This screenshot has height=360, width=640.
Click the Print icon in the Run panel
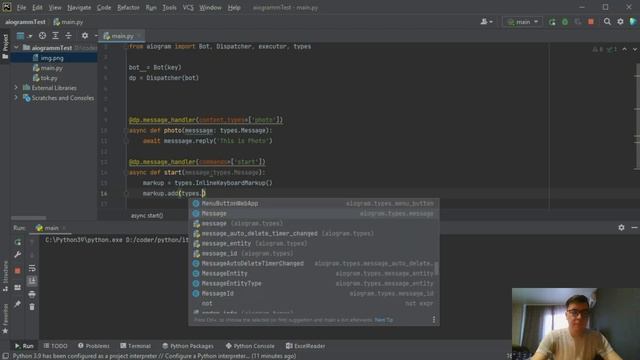click(x=32, y=294)
